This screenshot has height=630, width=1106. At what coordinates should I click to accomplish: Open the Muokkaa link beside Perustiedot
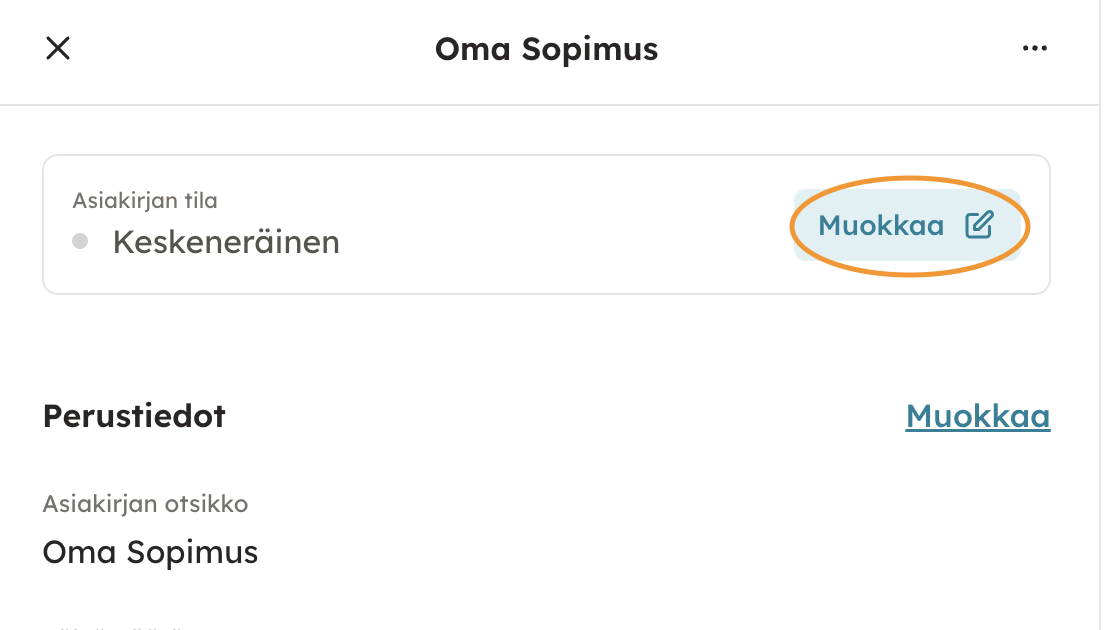977,416
